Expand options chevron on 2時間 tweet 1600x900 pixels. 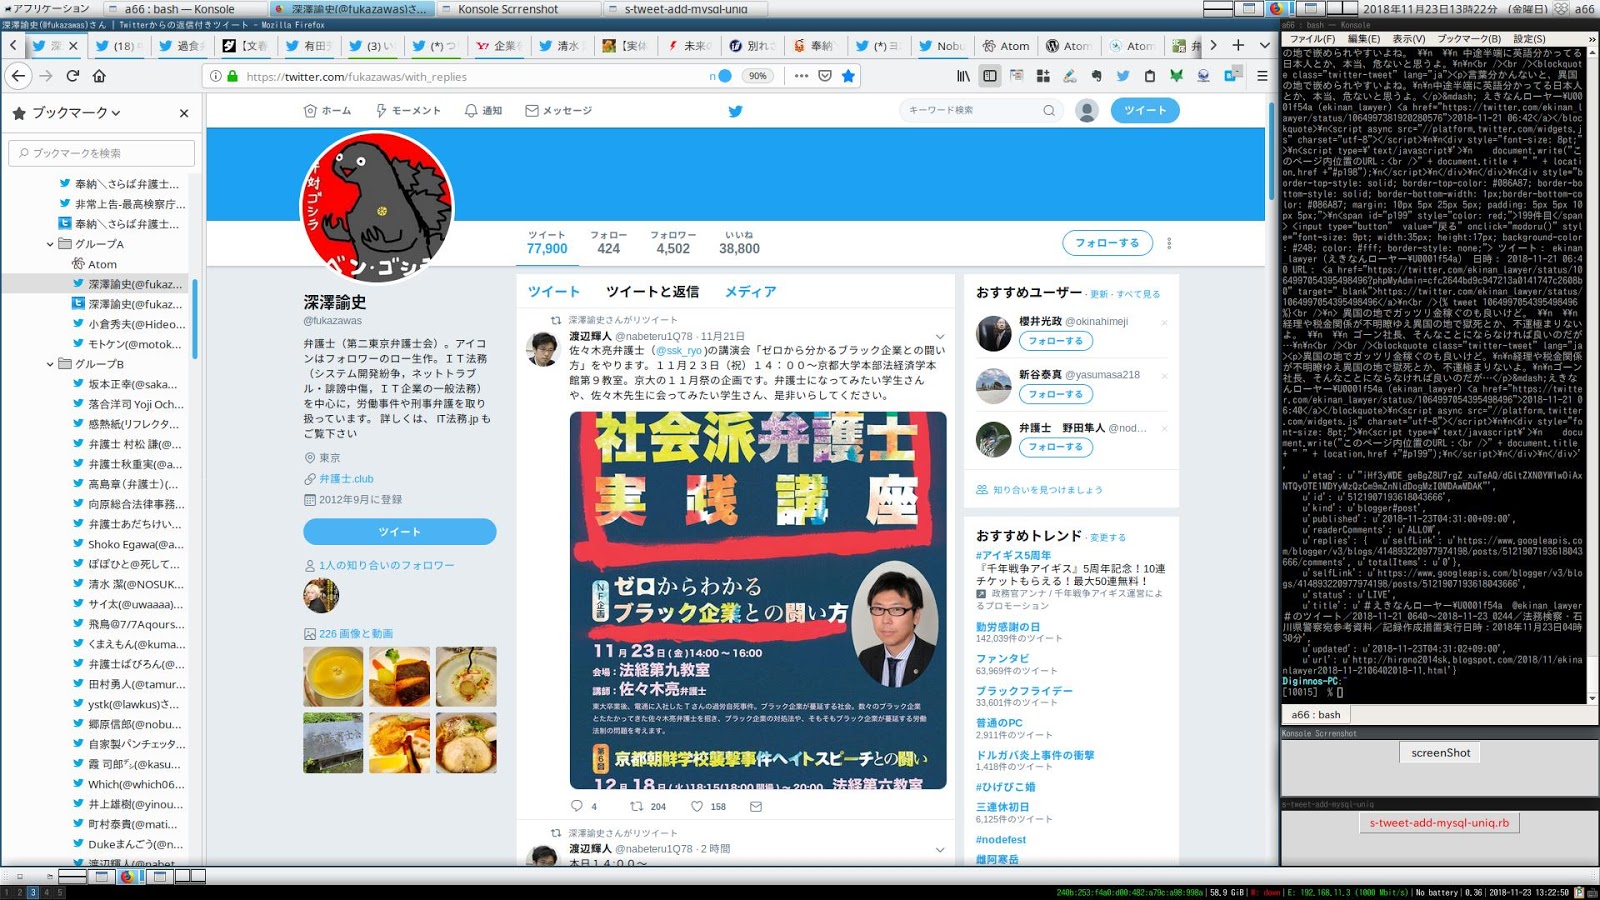pos(940,850)
